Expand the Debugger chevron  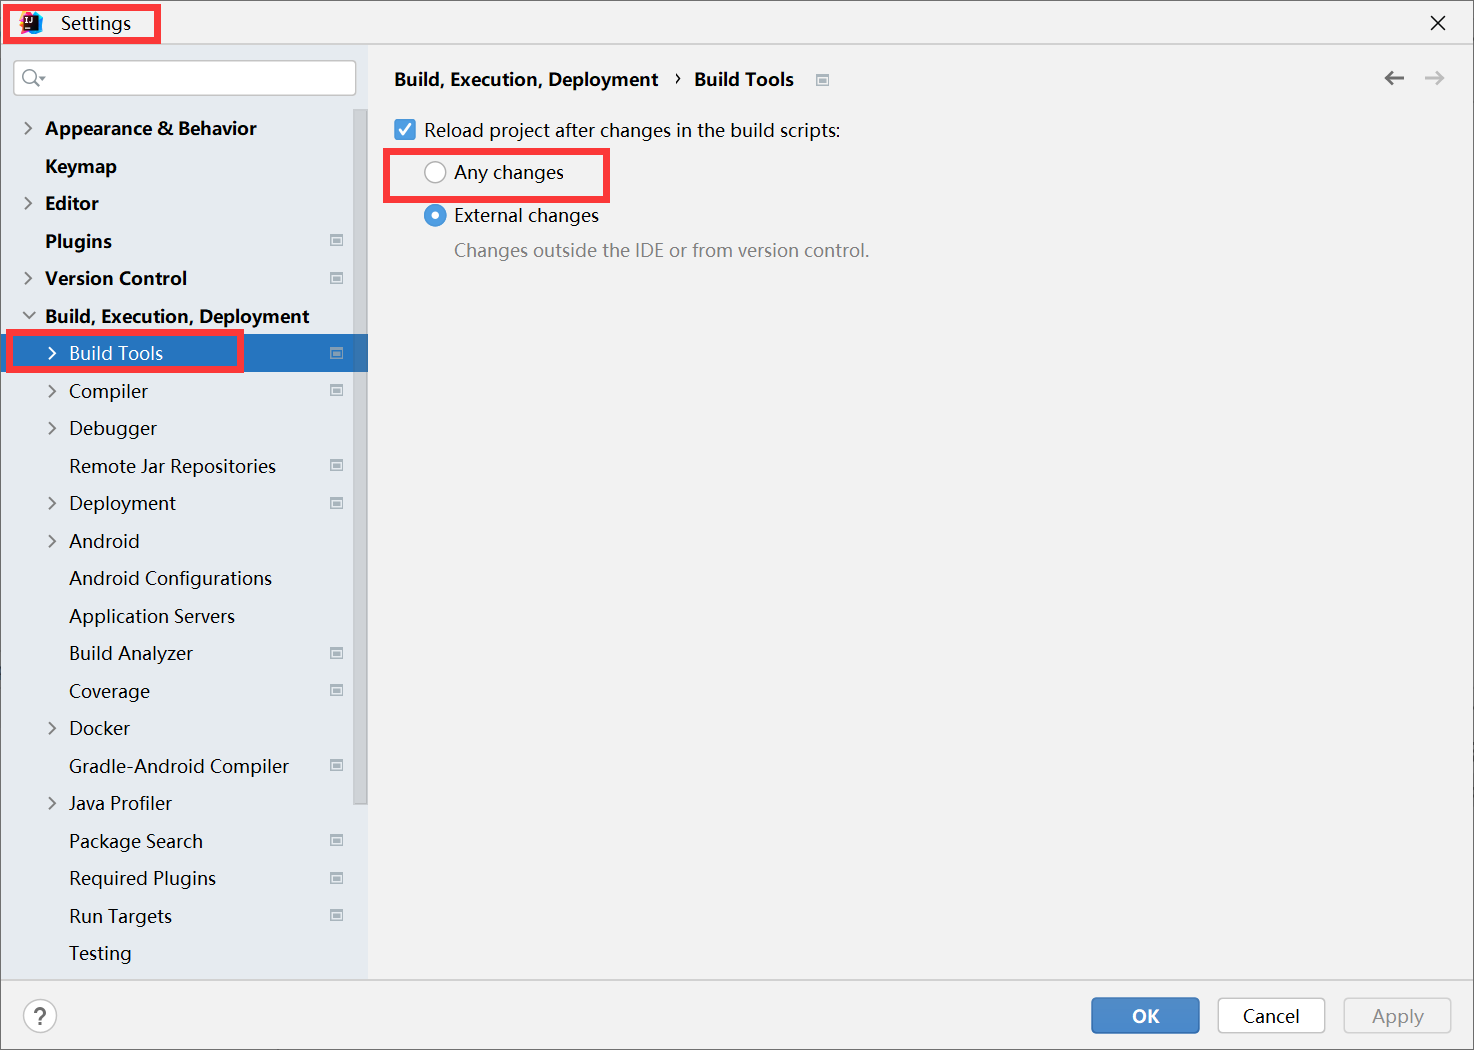coord(52,428)
